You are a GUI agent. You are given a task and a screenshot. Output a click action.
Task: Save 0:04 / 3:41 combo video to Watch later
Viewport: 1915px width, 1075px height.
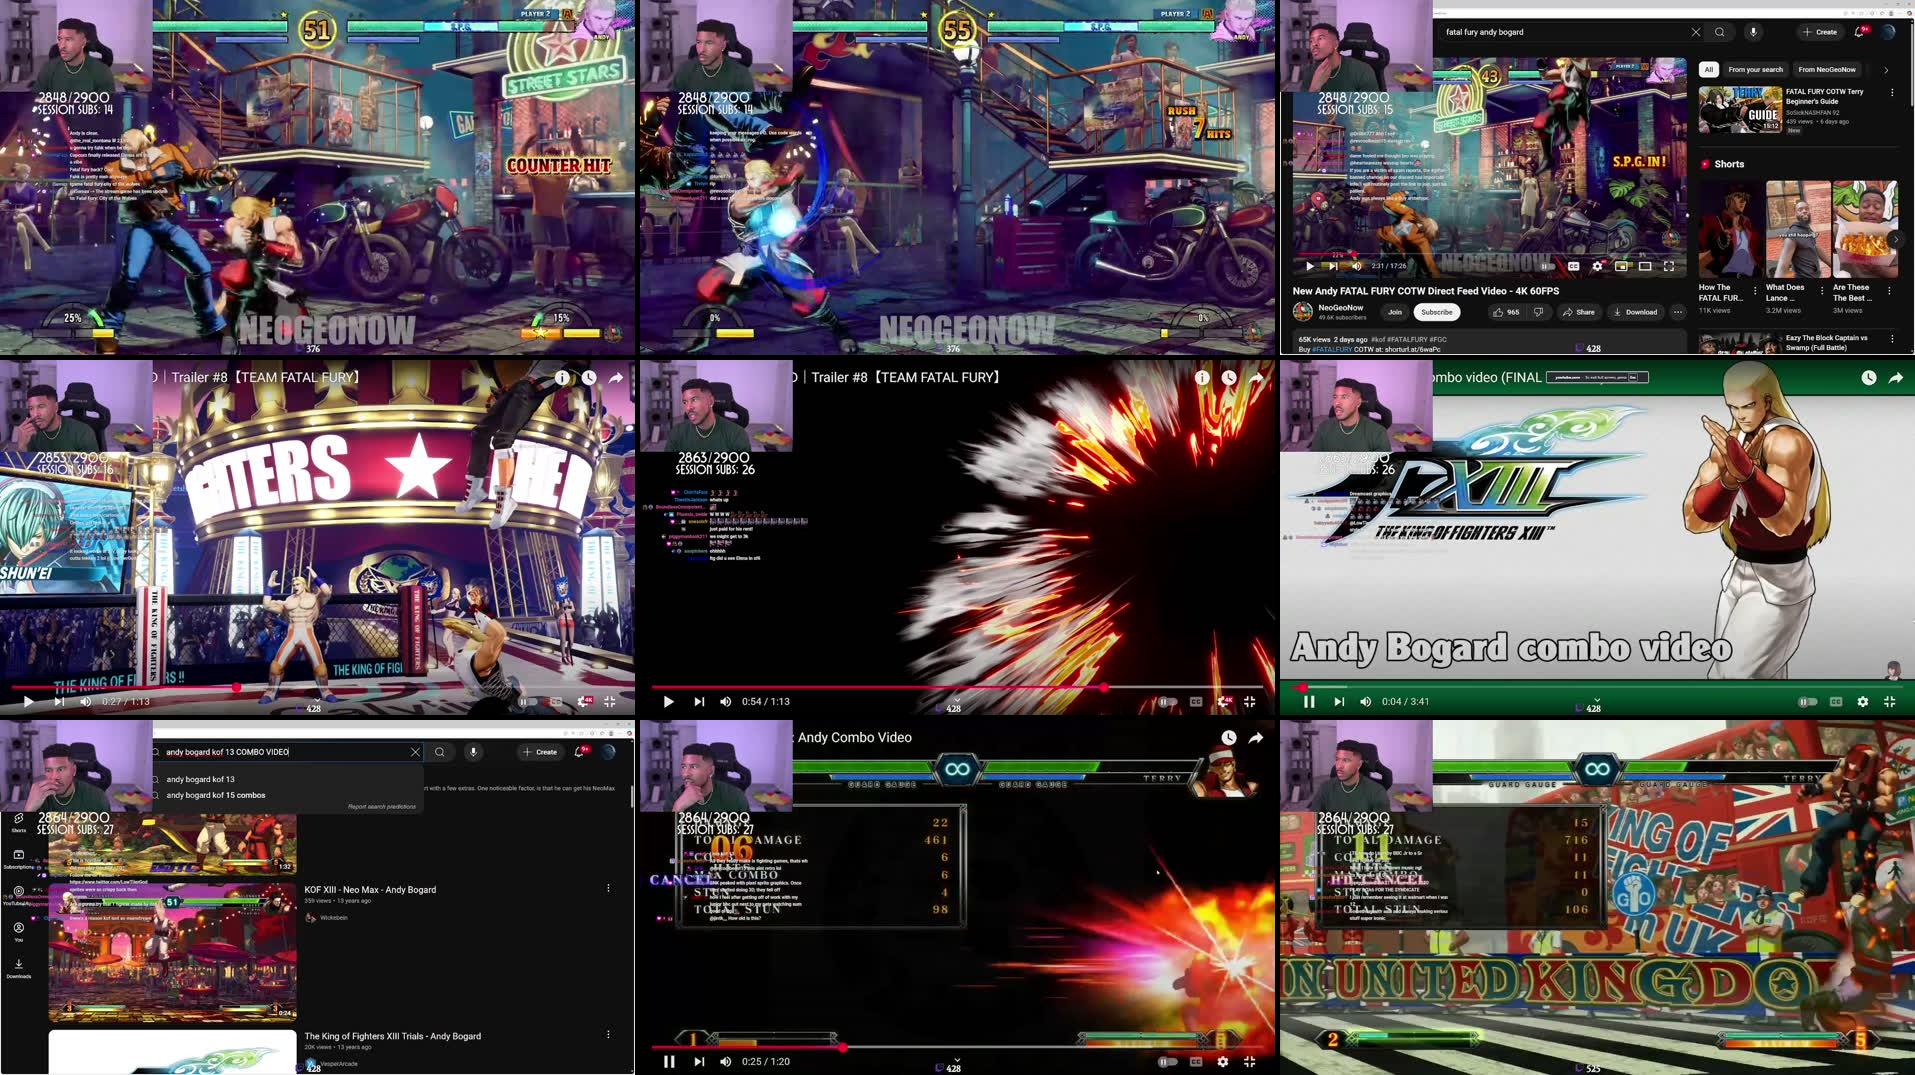(1869, 377)
